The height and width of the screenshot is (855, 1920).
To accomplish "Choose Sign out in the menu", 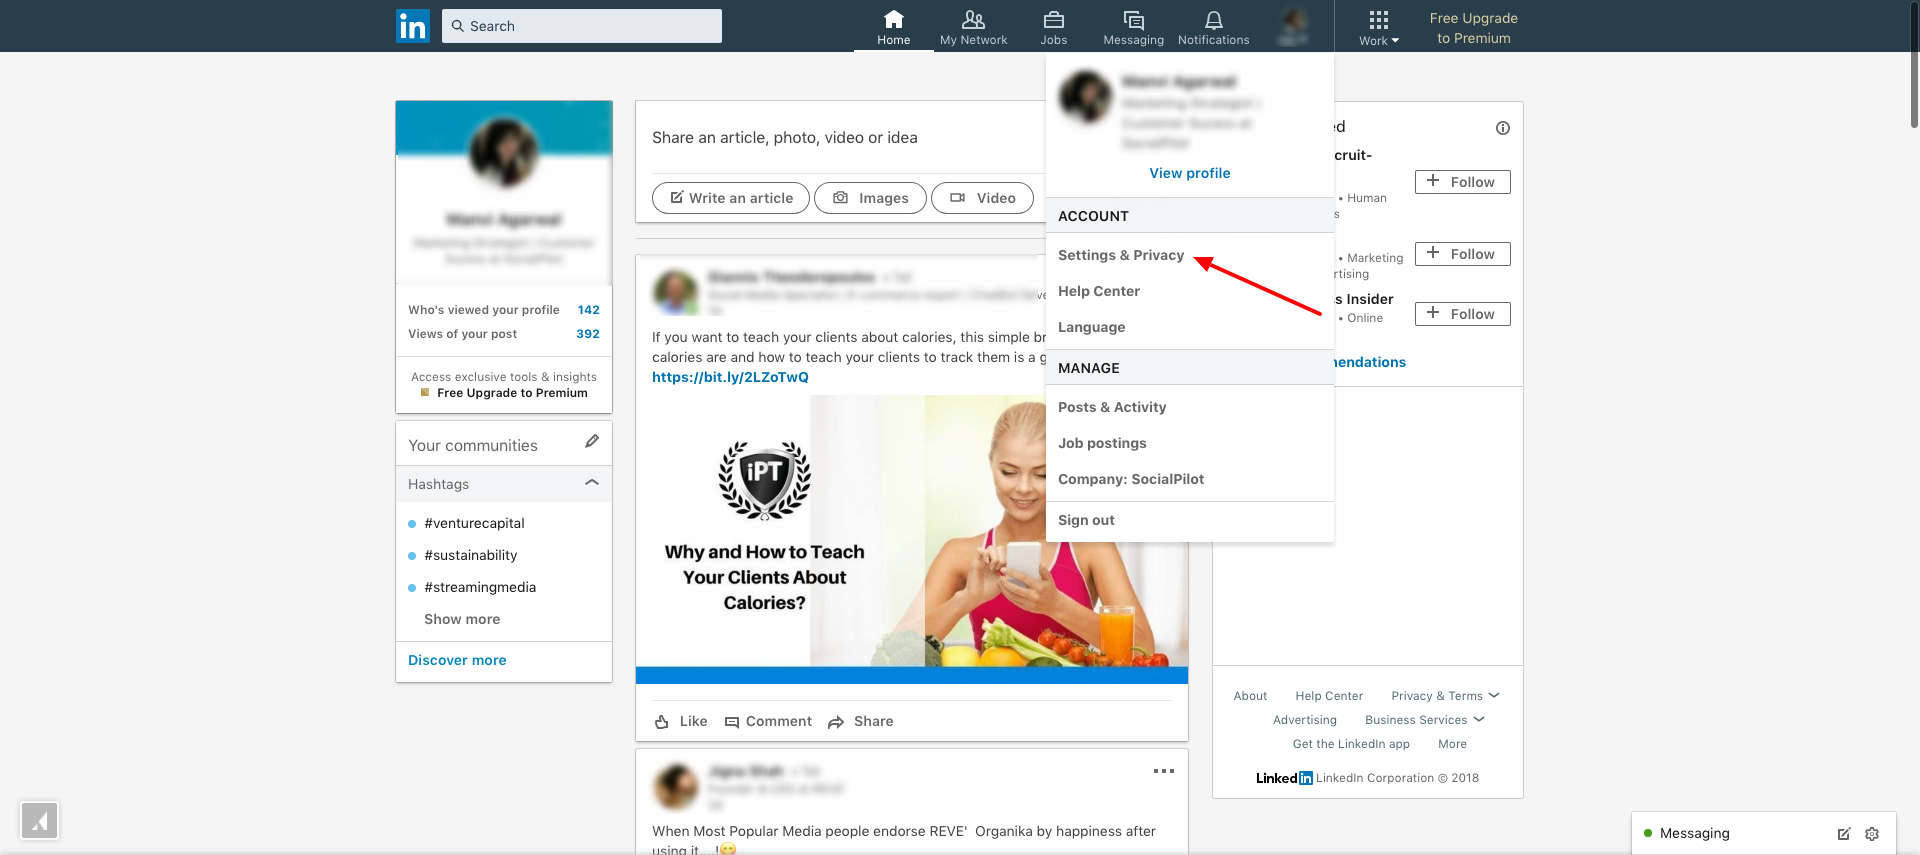I will pyautogui.click(x=1086, y=520).
